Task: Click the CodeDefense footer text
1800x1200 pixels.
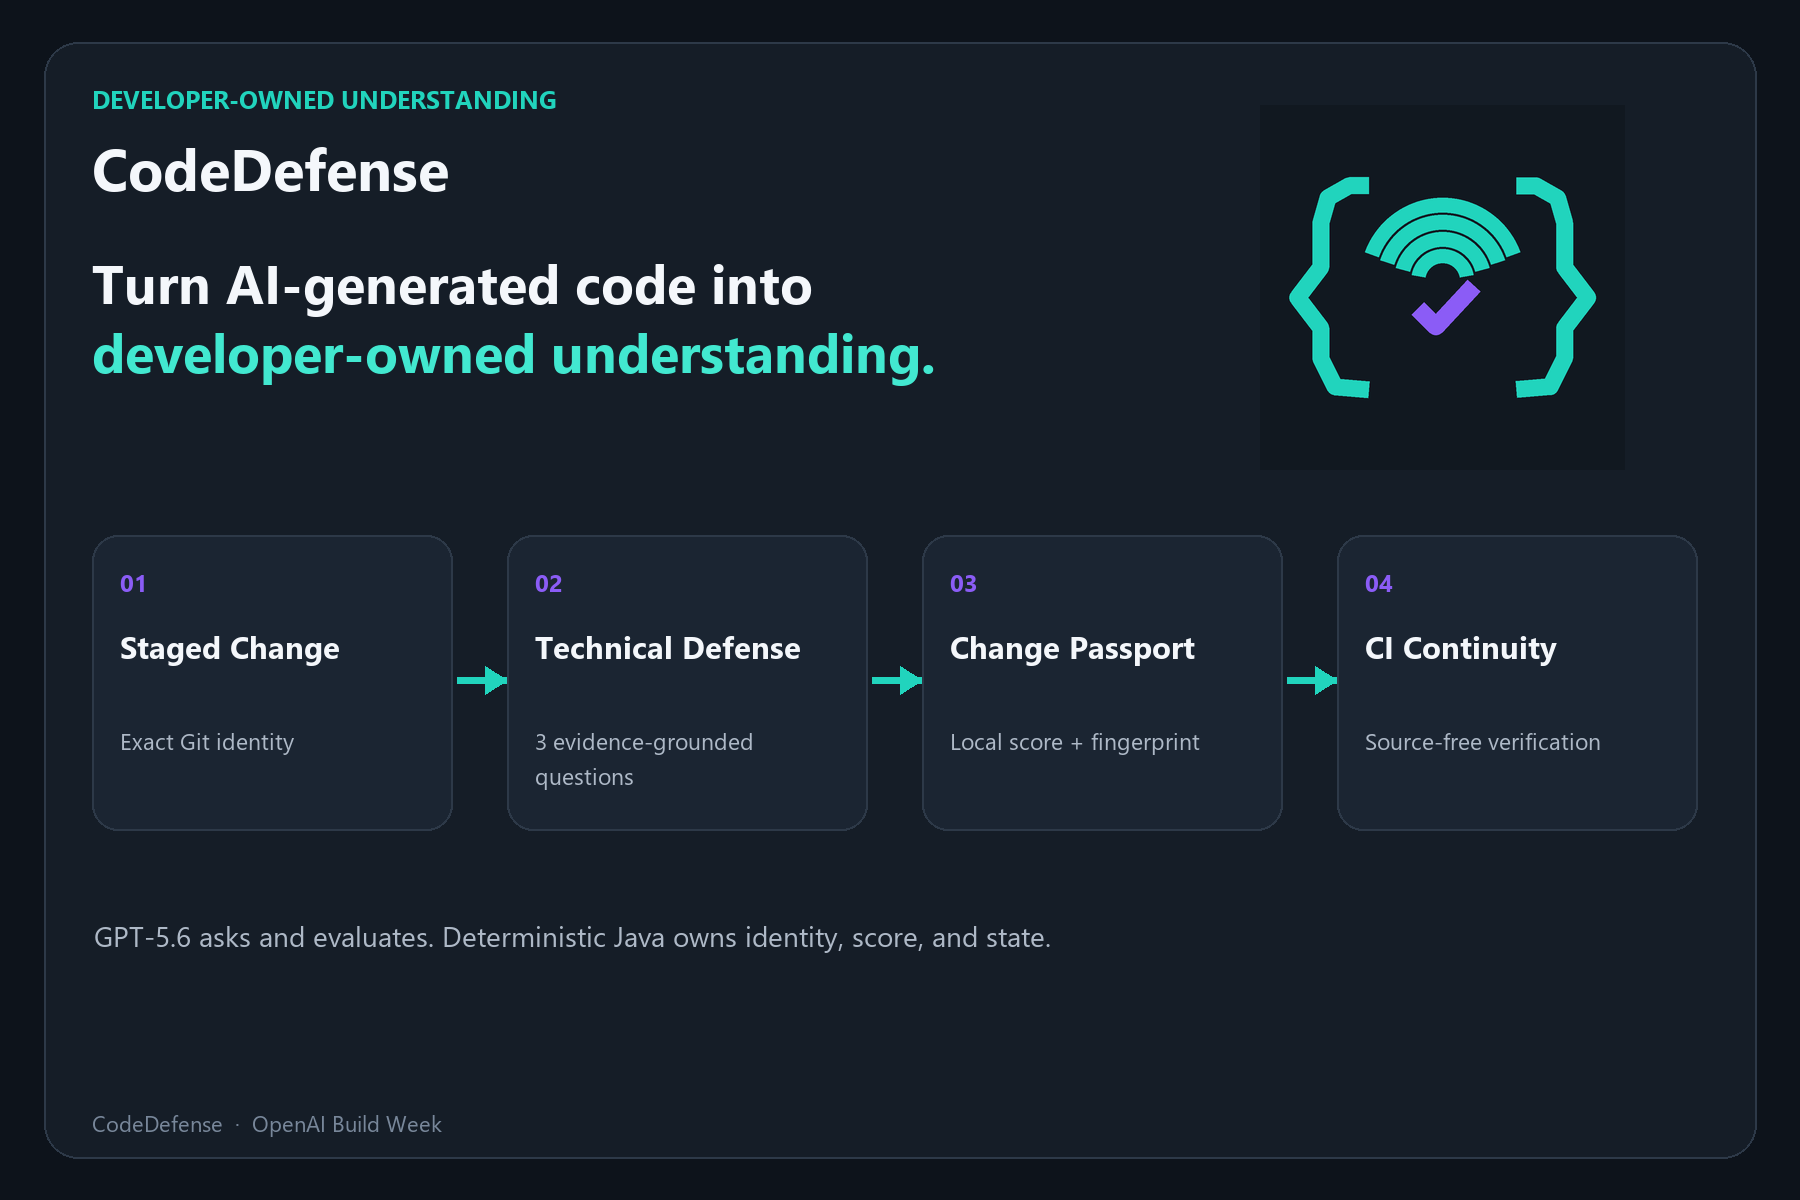Action: tap(157, 1124)
